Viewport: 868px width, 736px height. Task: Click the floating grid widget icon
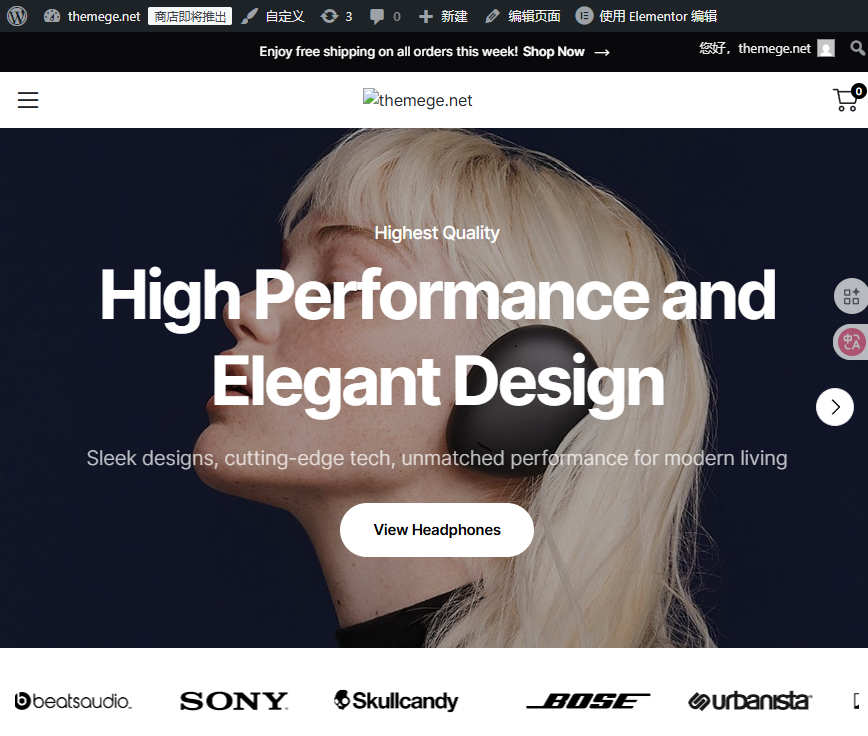tap(851, 296)
